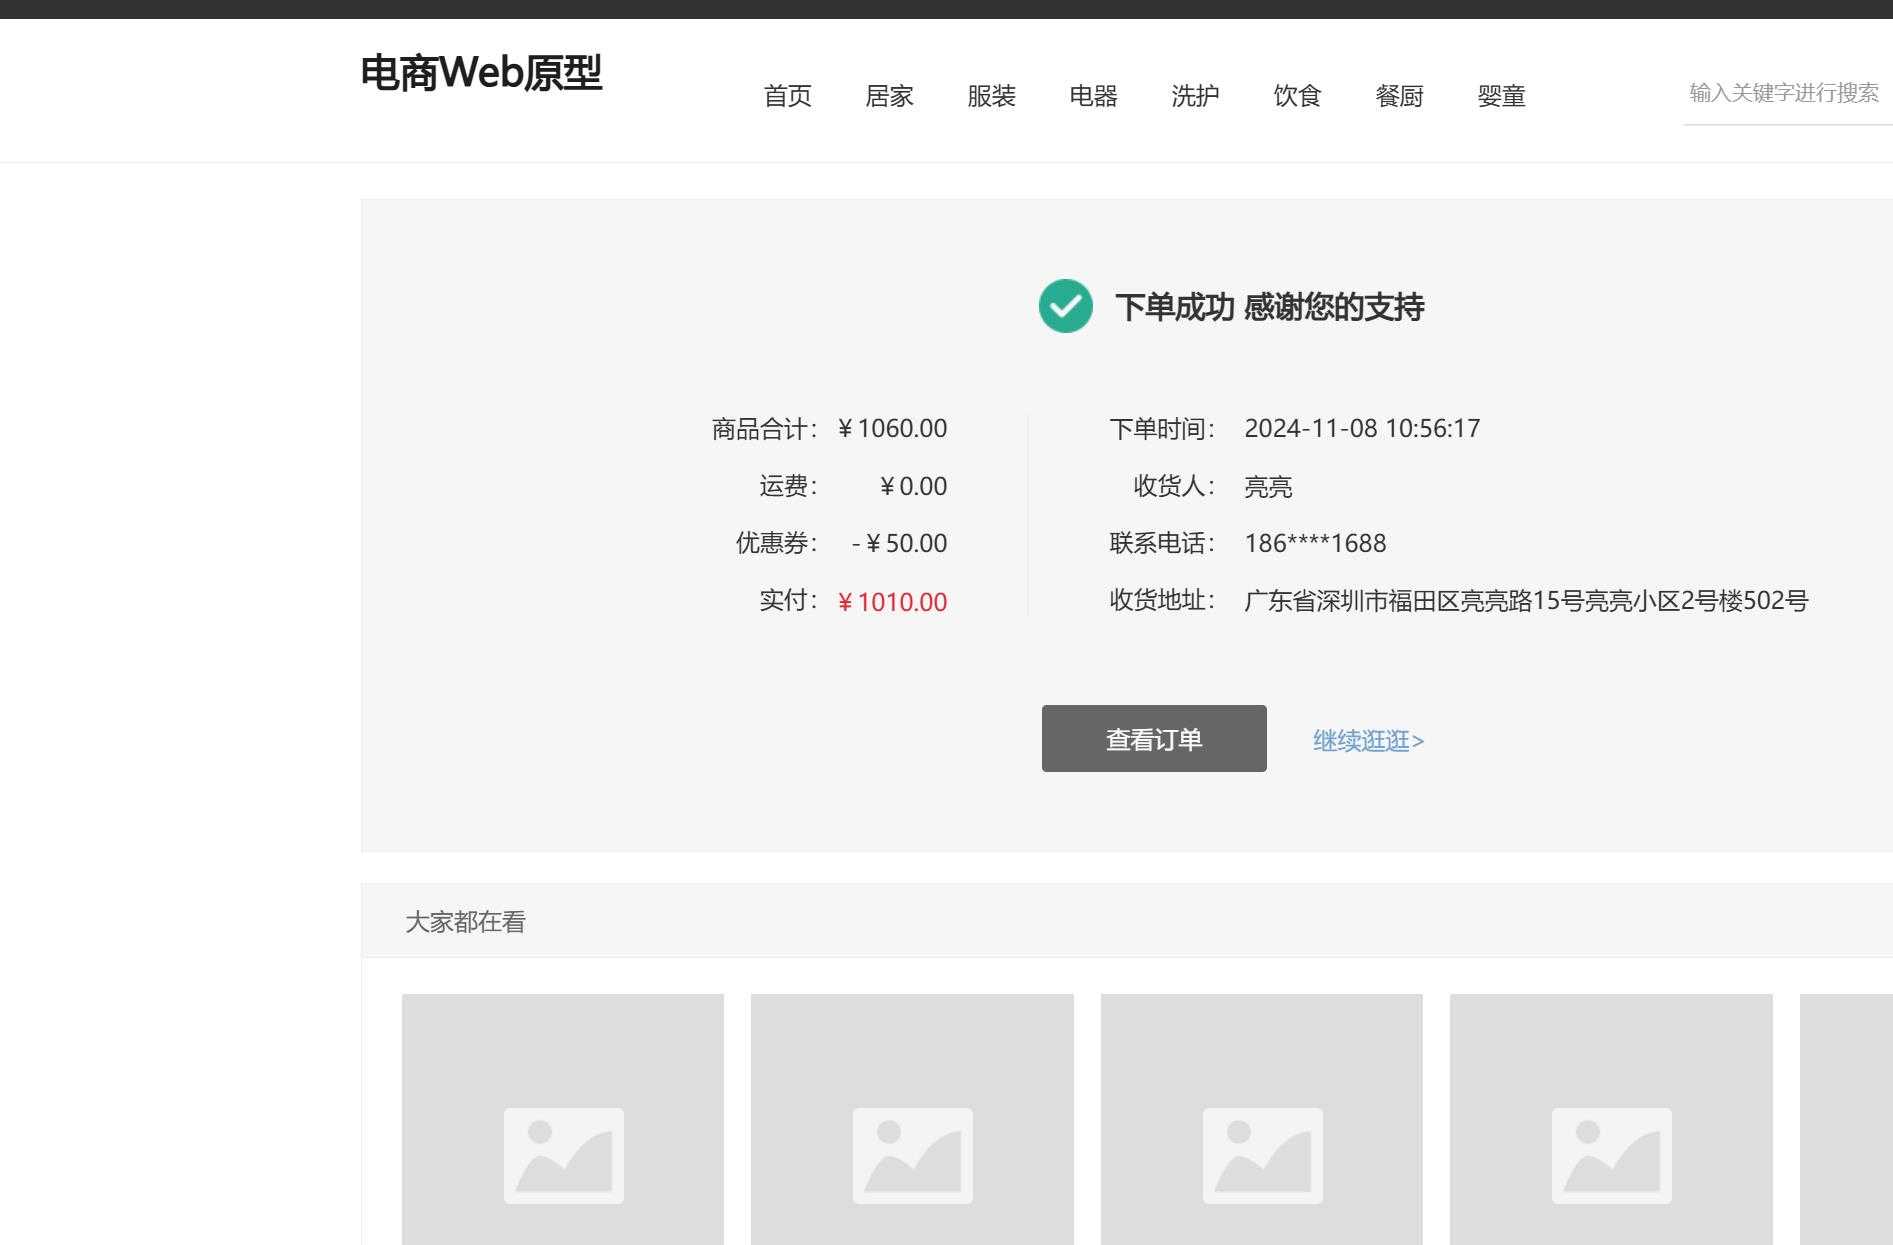Click the 查看订单 button

[1152, 738]
